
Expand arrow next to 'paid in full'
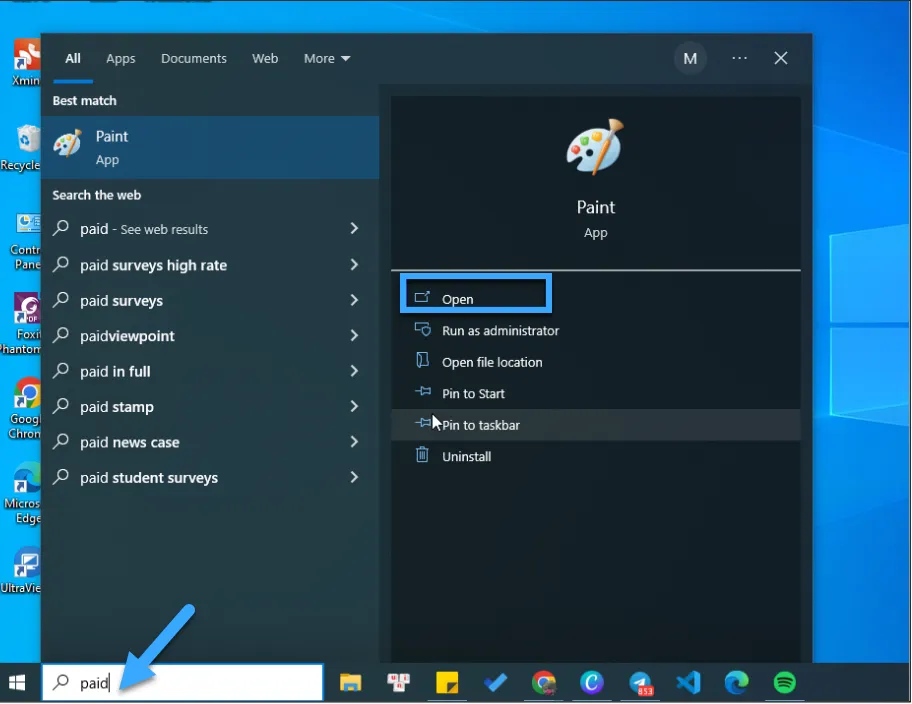[x=354, y=371]
